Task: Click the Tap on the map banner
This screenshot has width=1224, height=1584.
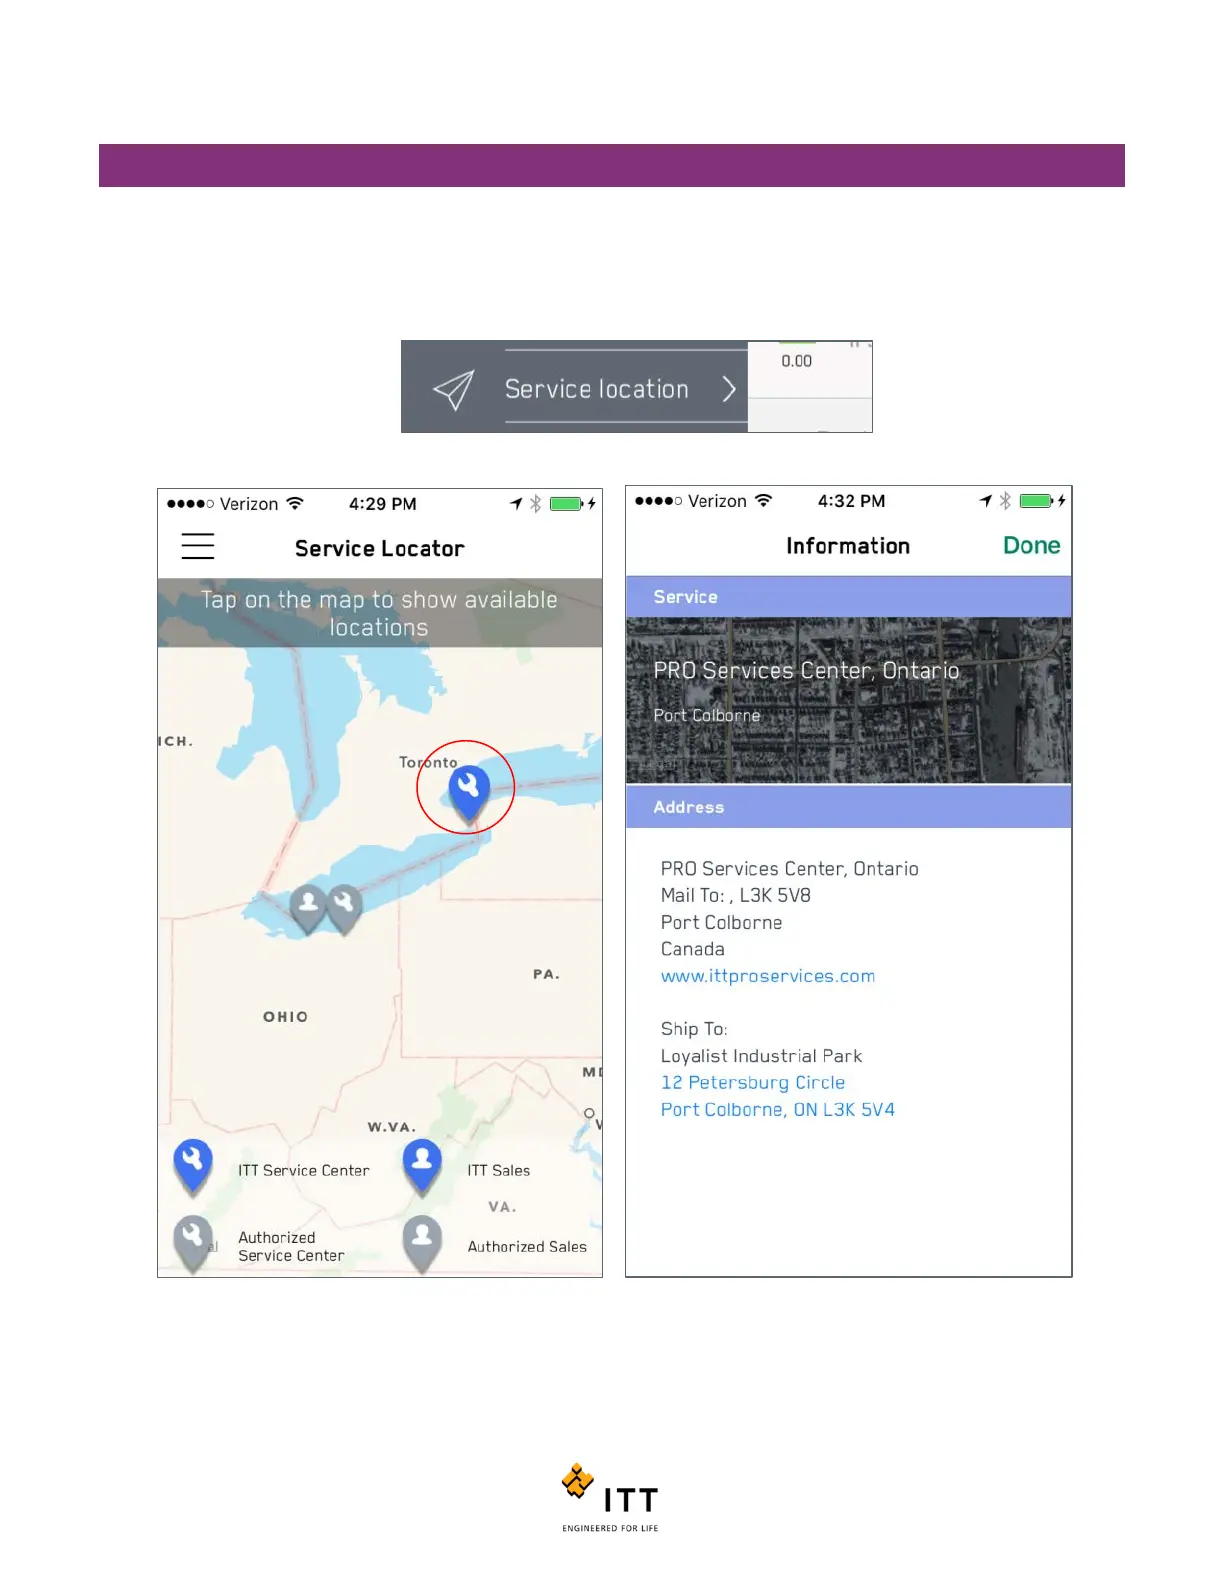Action: [x=380, y=613]
